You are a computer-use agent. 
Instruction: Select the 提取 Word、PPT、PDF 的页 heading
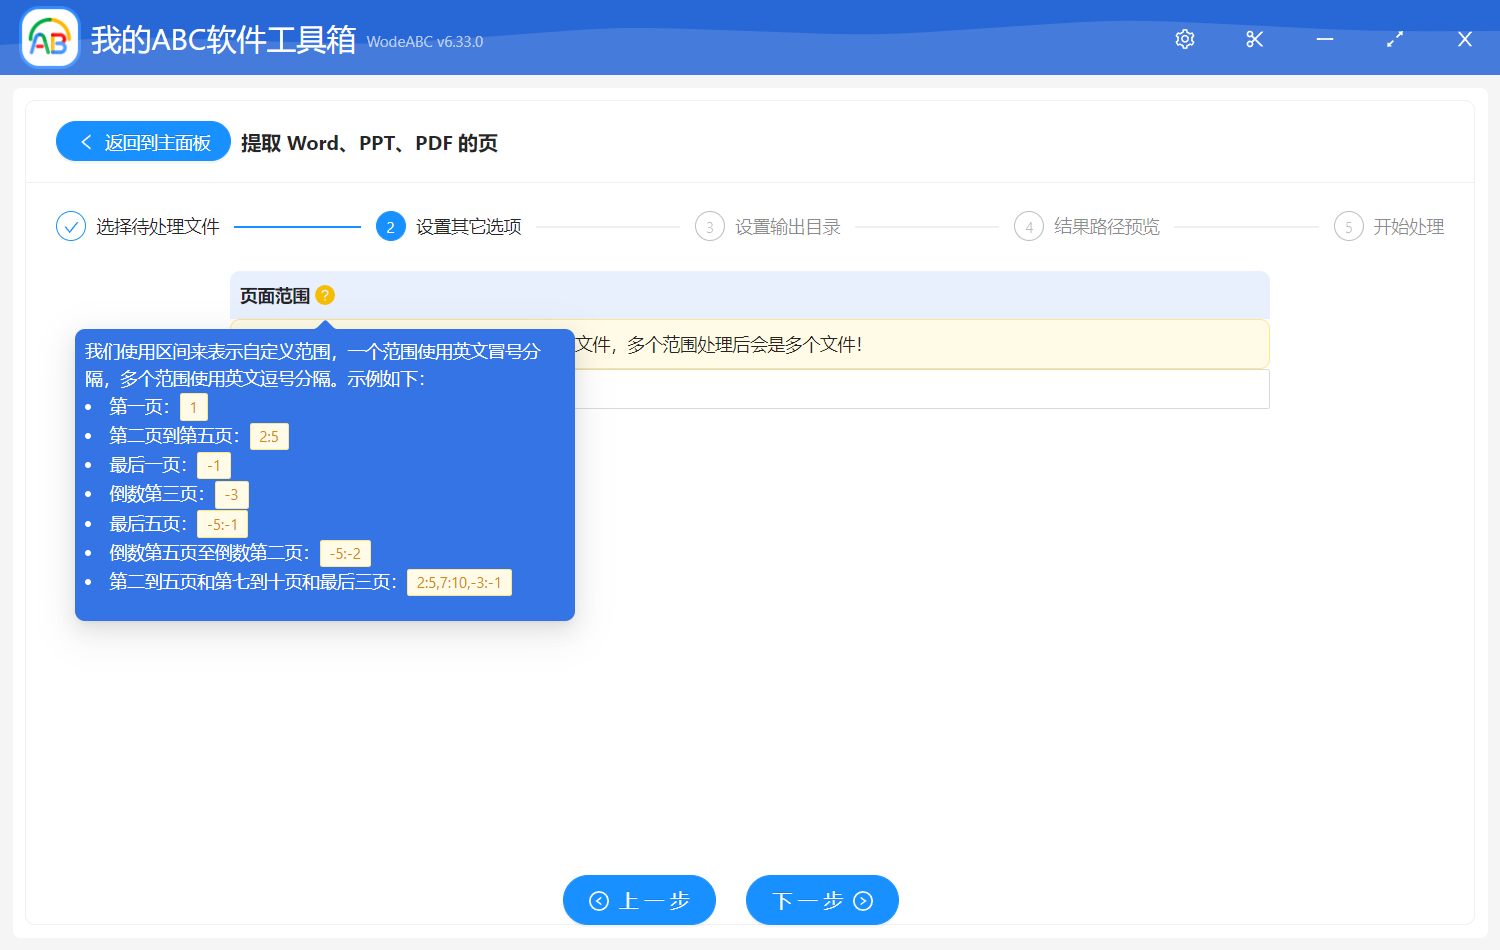(x=369, y=142)
